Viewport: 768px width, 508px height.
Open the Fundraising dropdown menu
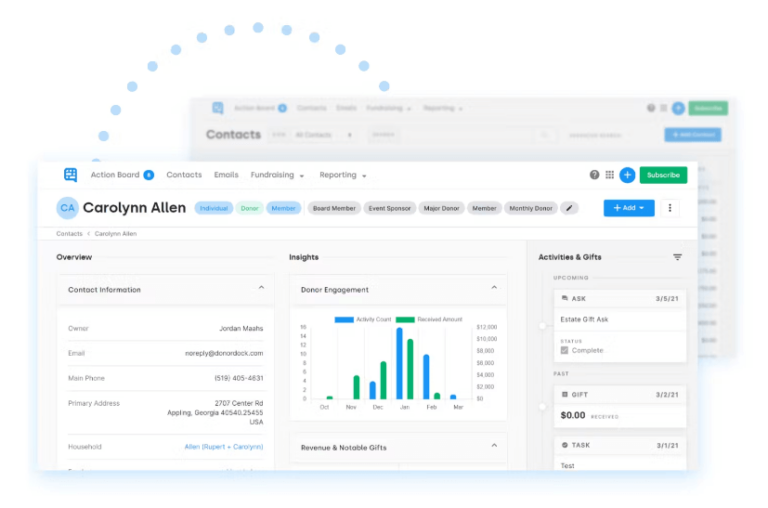pos(278,175)
